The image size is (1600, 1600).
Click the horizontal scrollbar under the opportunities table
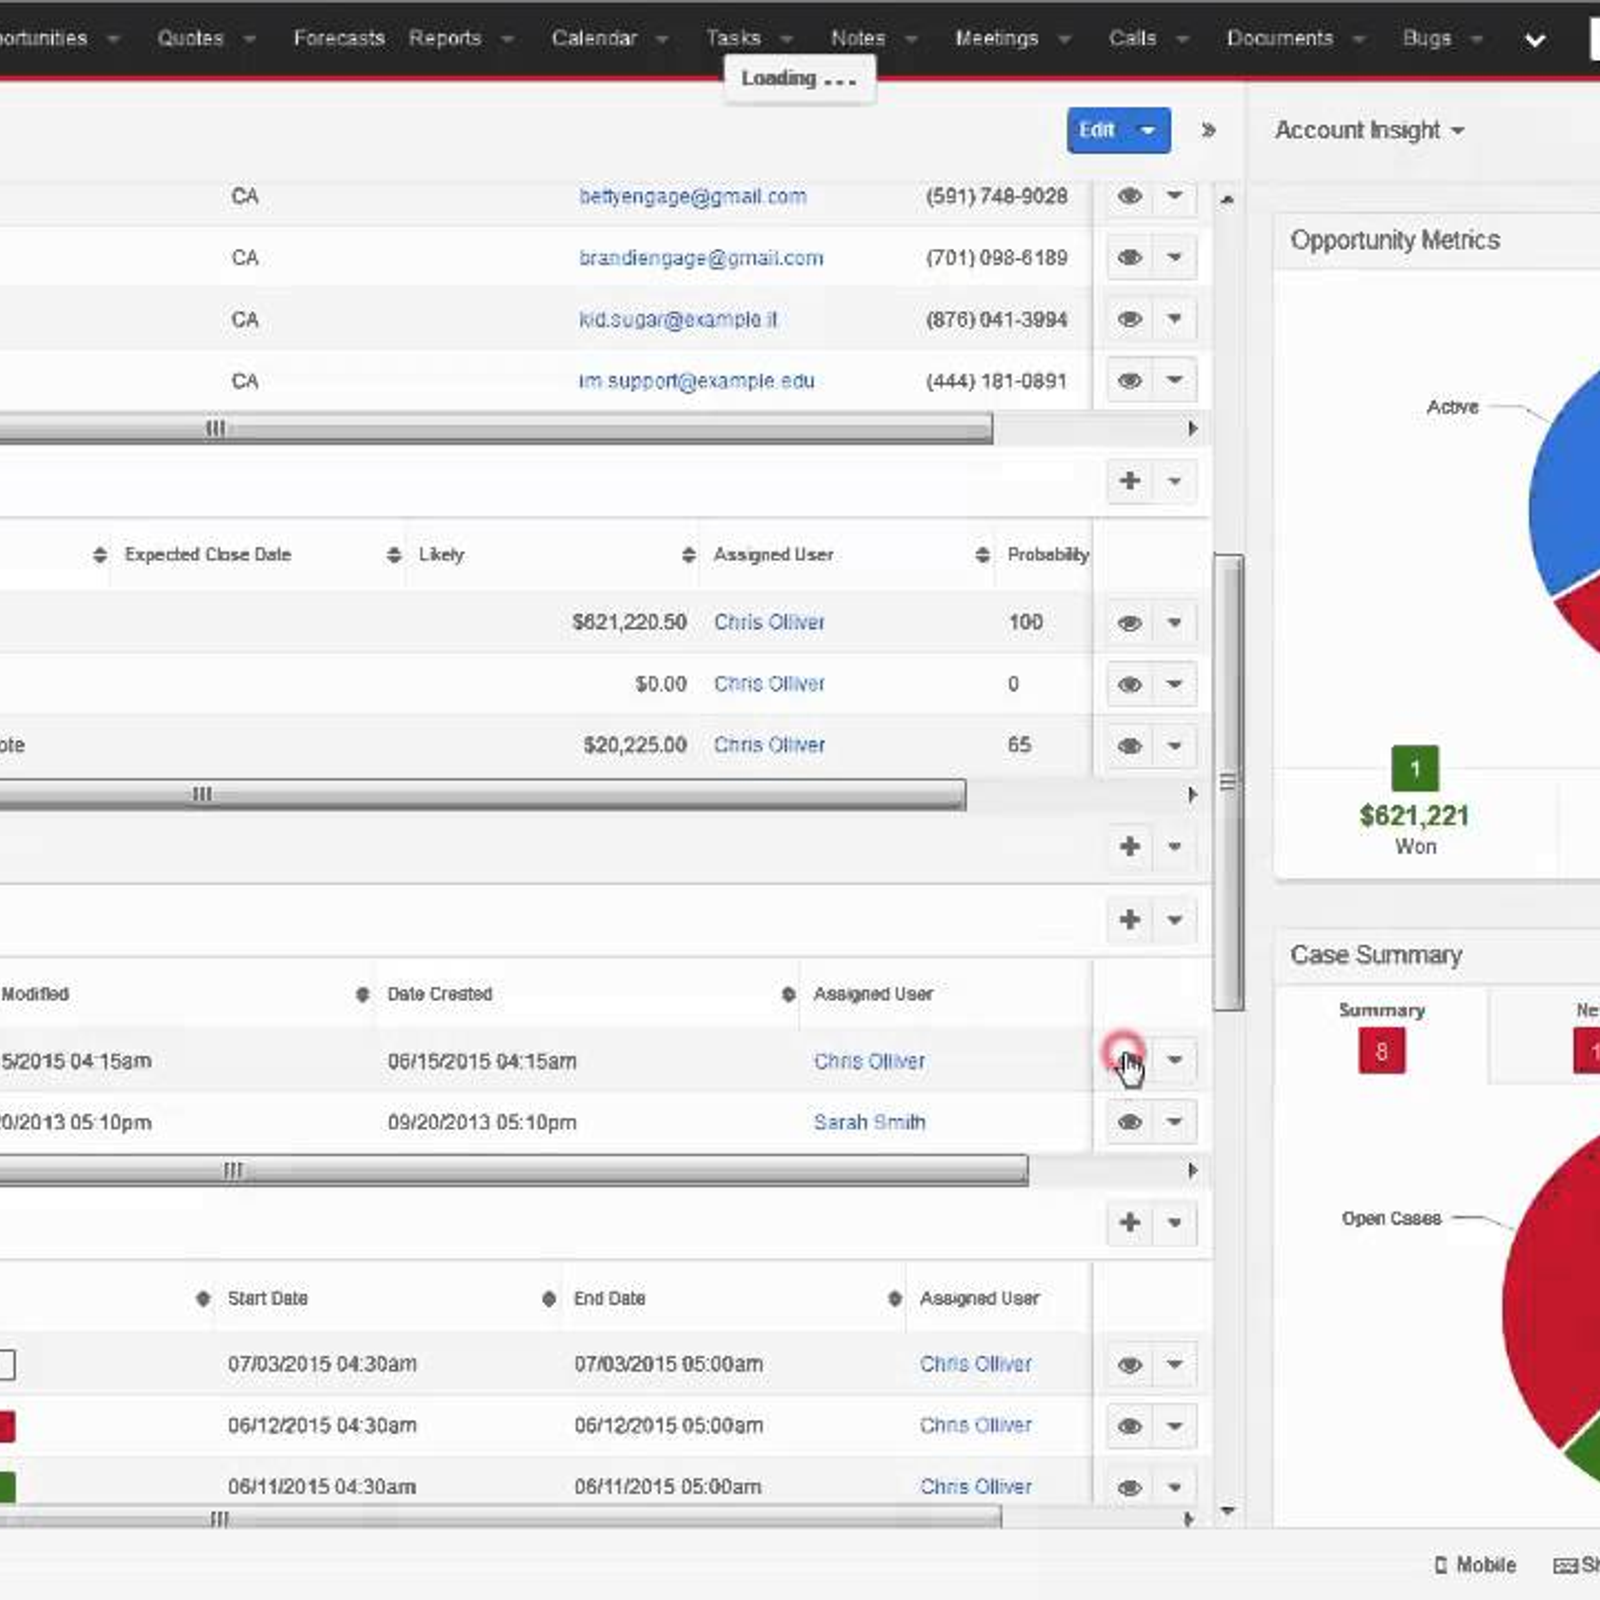pos(483,795)
